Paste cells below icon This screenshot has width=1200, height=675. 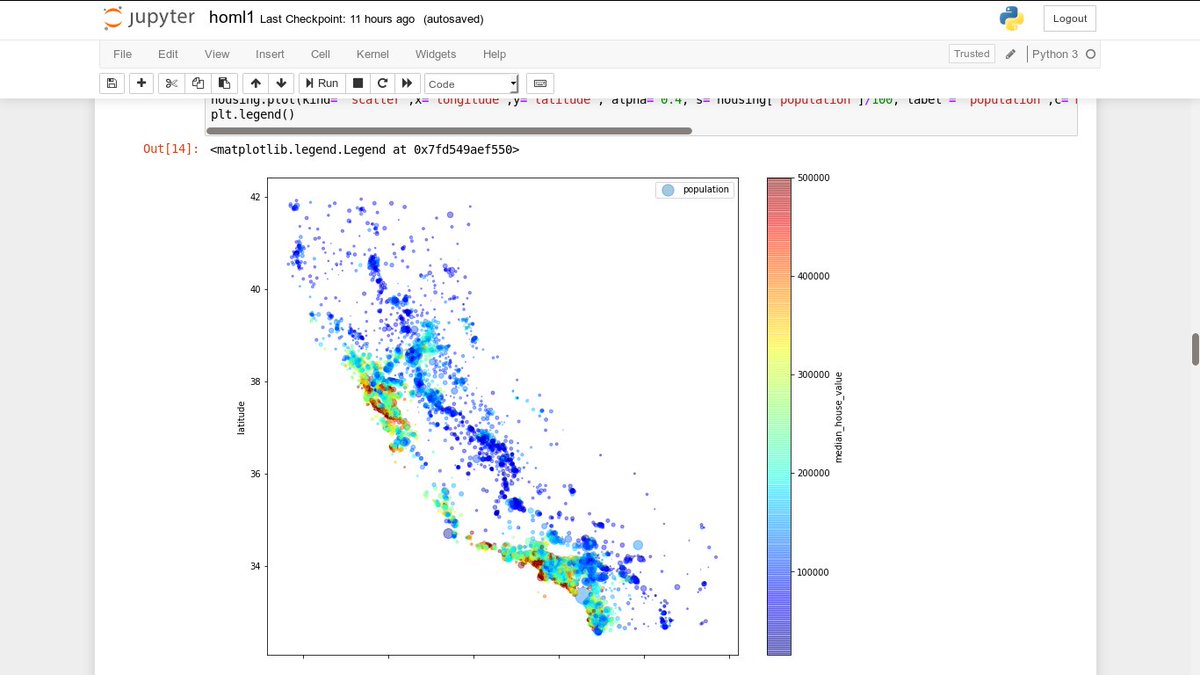click(x=224, y=83)
